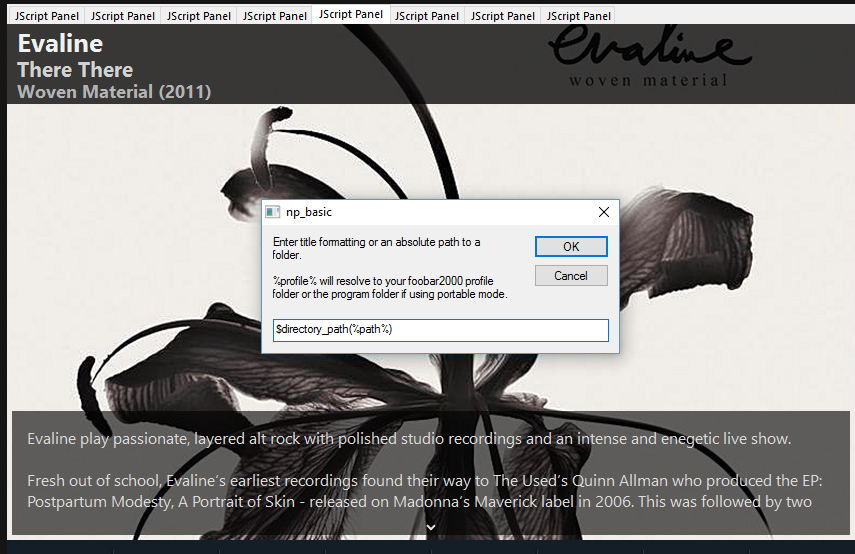The image size is (855, 554).
Task: Click the artist name "Evaline" heading
Action: [61, 44]
